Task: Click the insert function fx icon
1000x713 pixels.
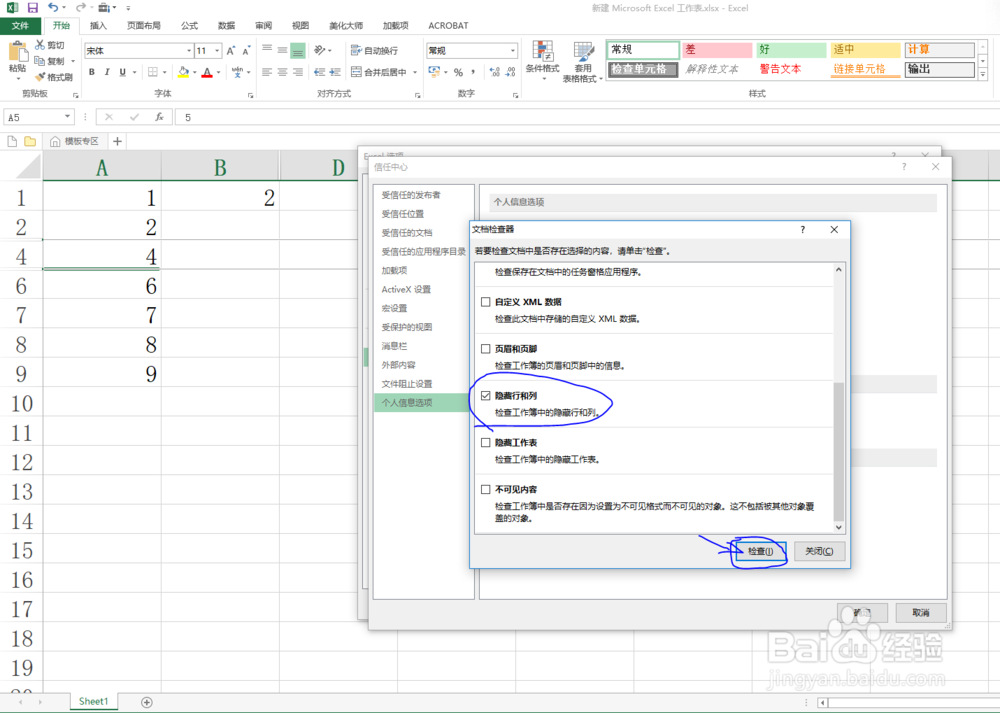Action: (x=159, y=117)
